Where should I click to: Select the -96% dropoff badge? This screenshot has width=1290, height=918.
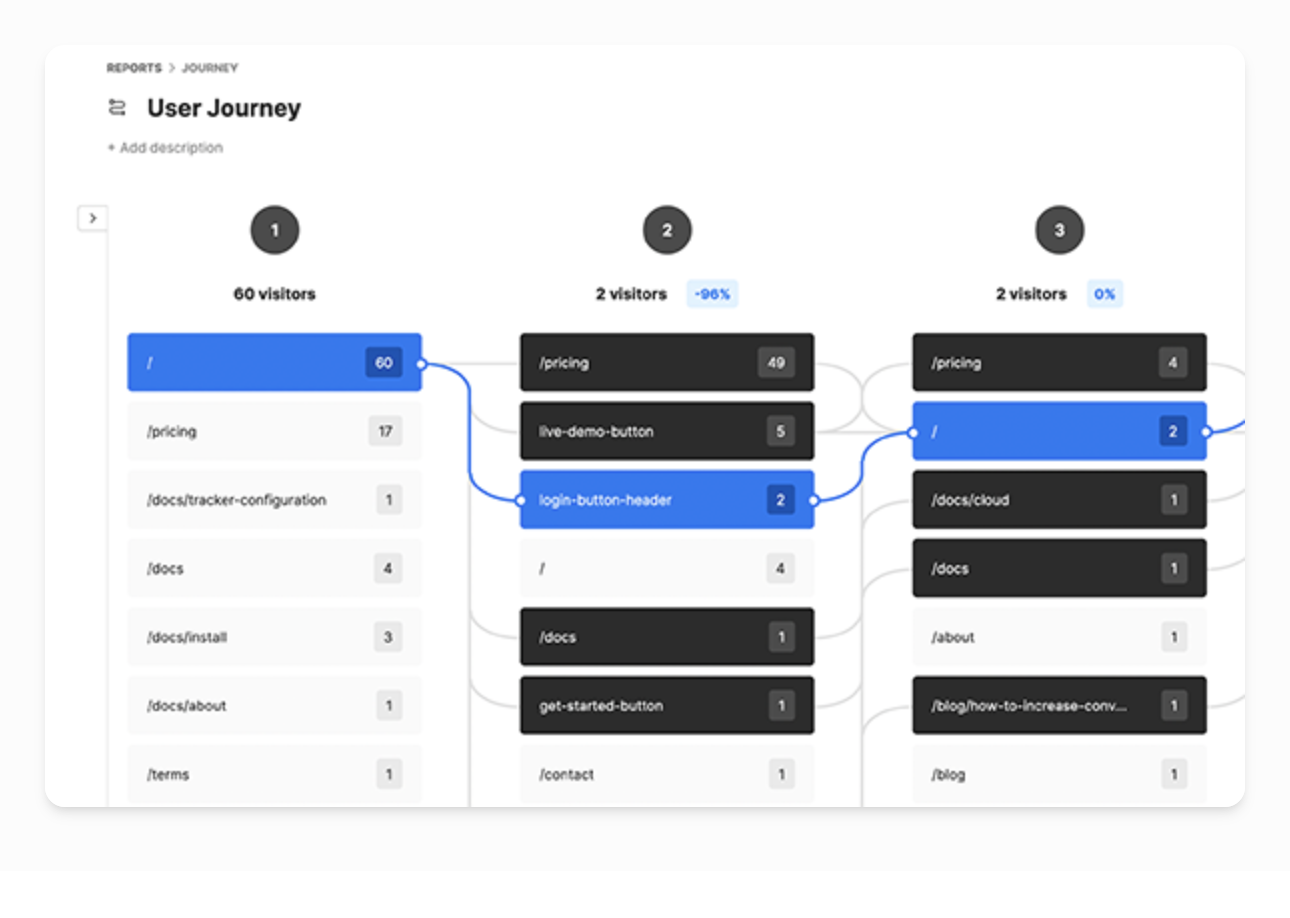(x=712, y=294)
